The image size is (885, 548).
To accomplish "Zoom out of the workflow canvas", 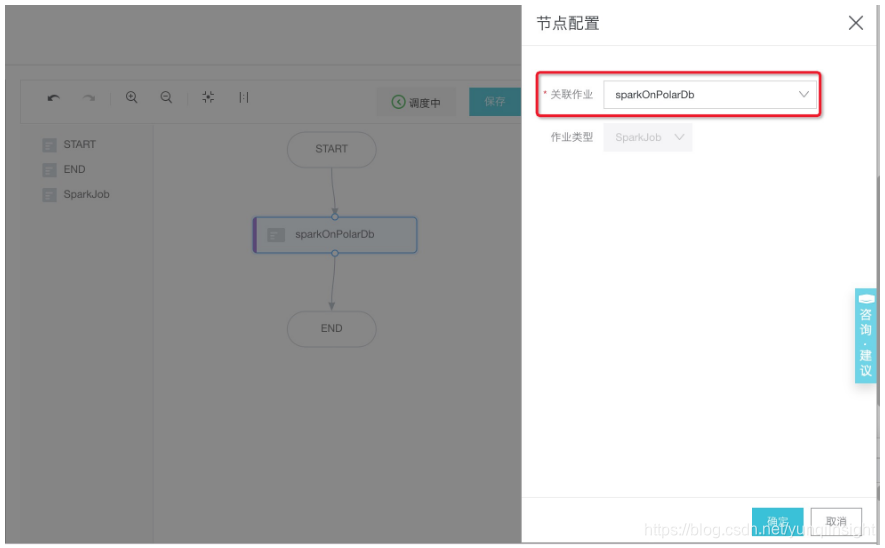I will point(166,97).
